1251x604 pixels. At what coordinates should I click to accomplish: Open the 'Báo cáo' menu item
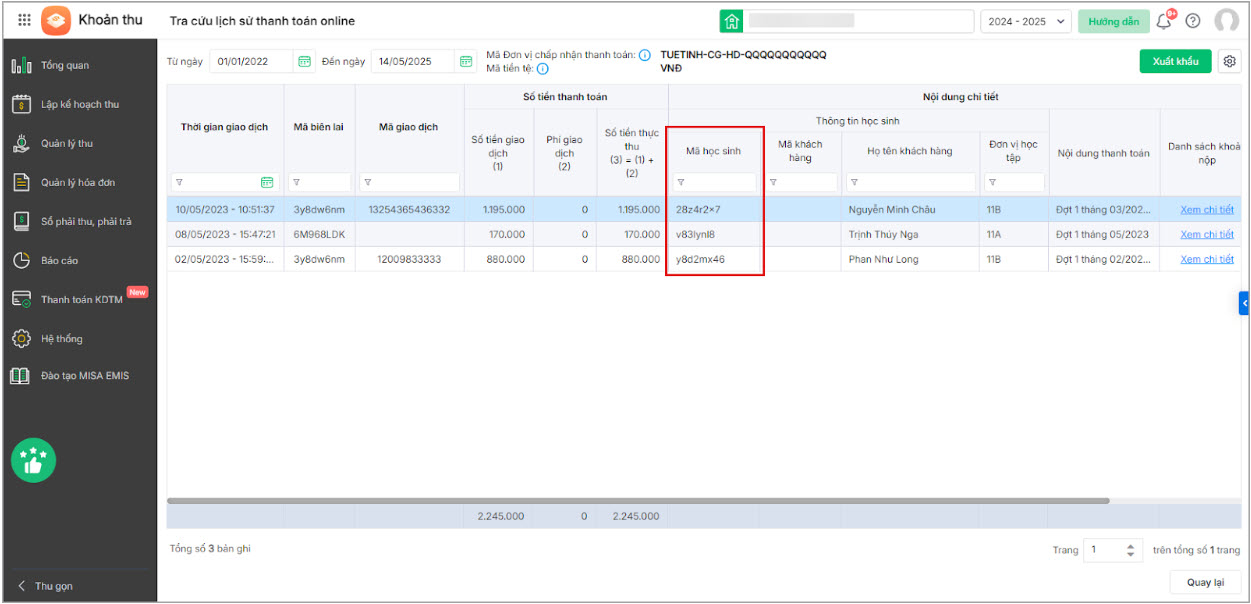click(59, 260)
